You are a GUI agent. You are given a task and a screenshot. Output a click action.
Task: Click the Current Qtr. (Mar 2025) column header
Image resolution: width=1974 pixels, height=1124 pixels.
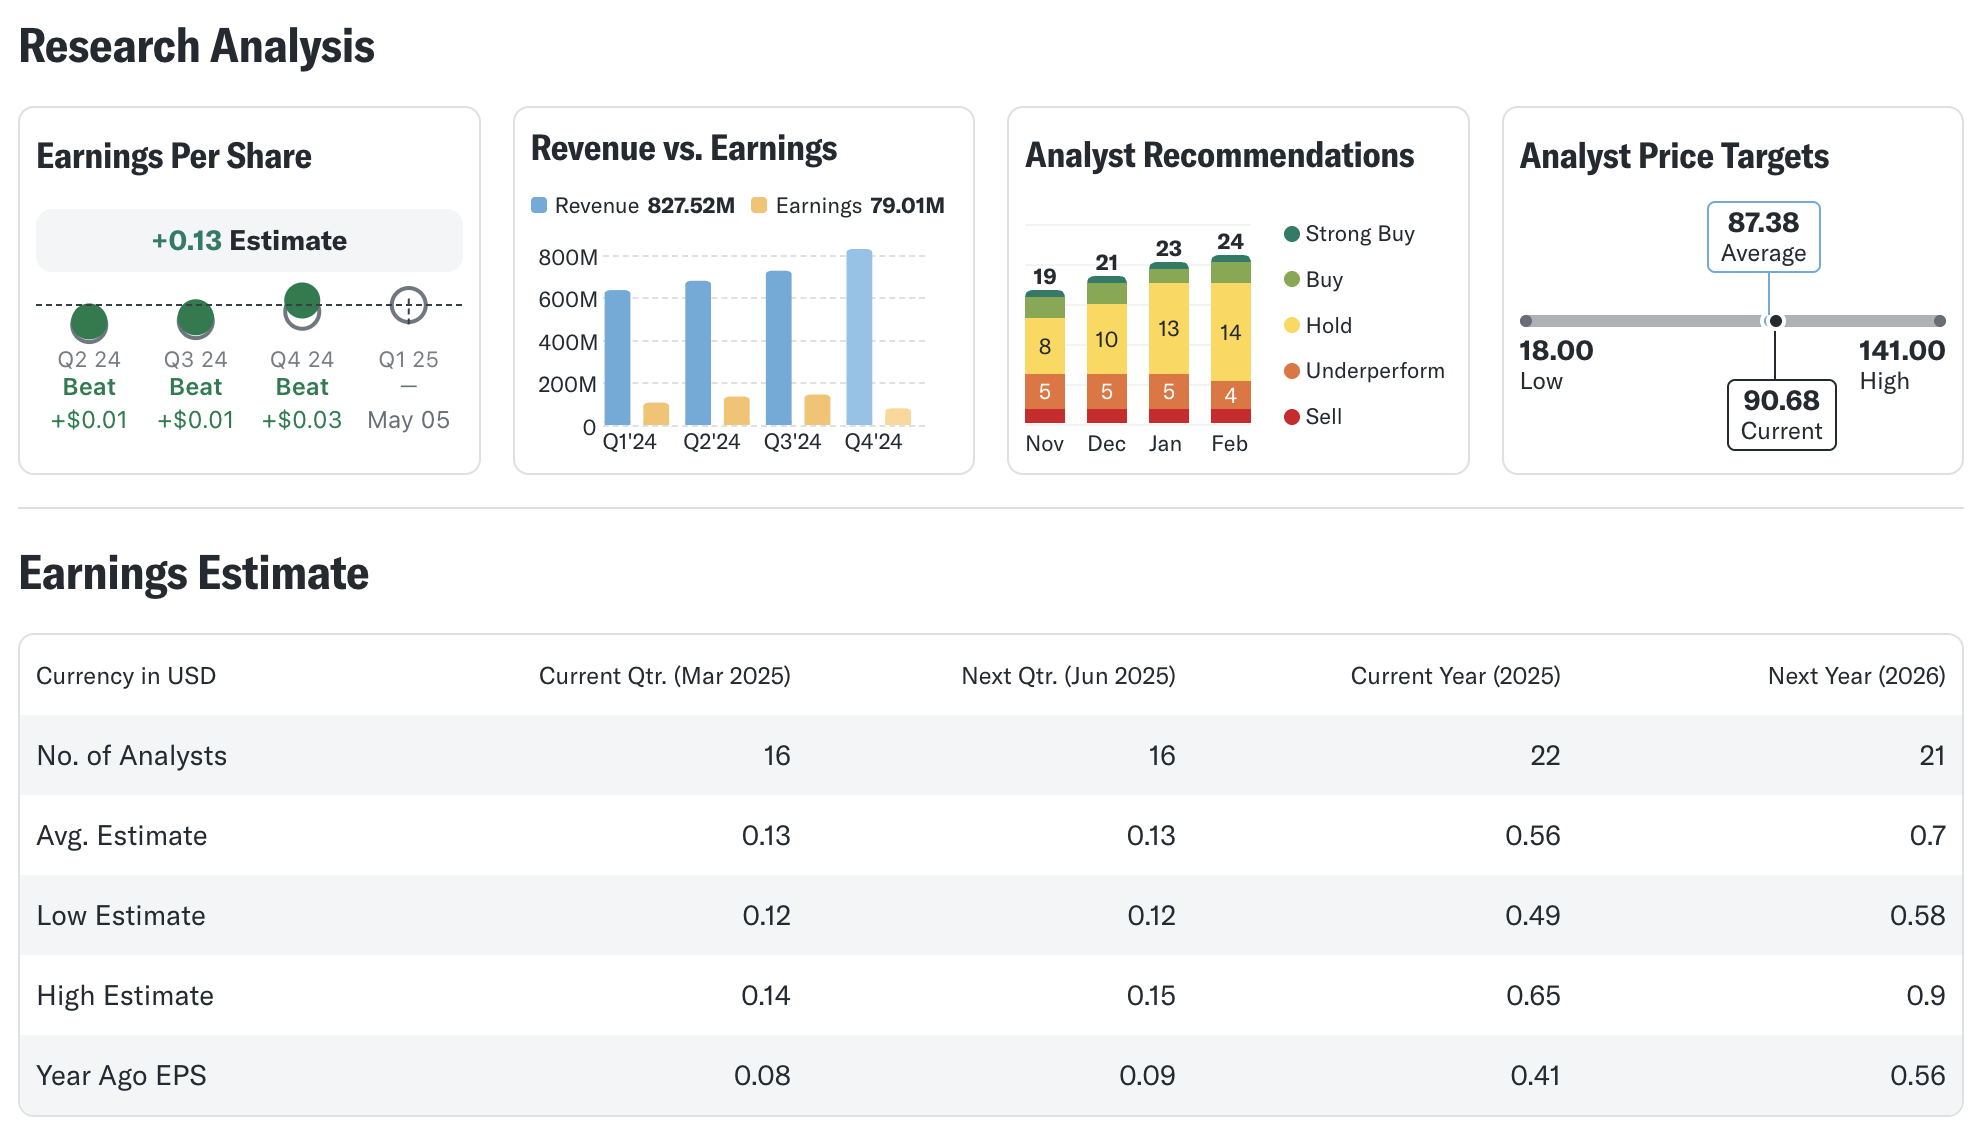pyautogui.click(x=664, y=676)
